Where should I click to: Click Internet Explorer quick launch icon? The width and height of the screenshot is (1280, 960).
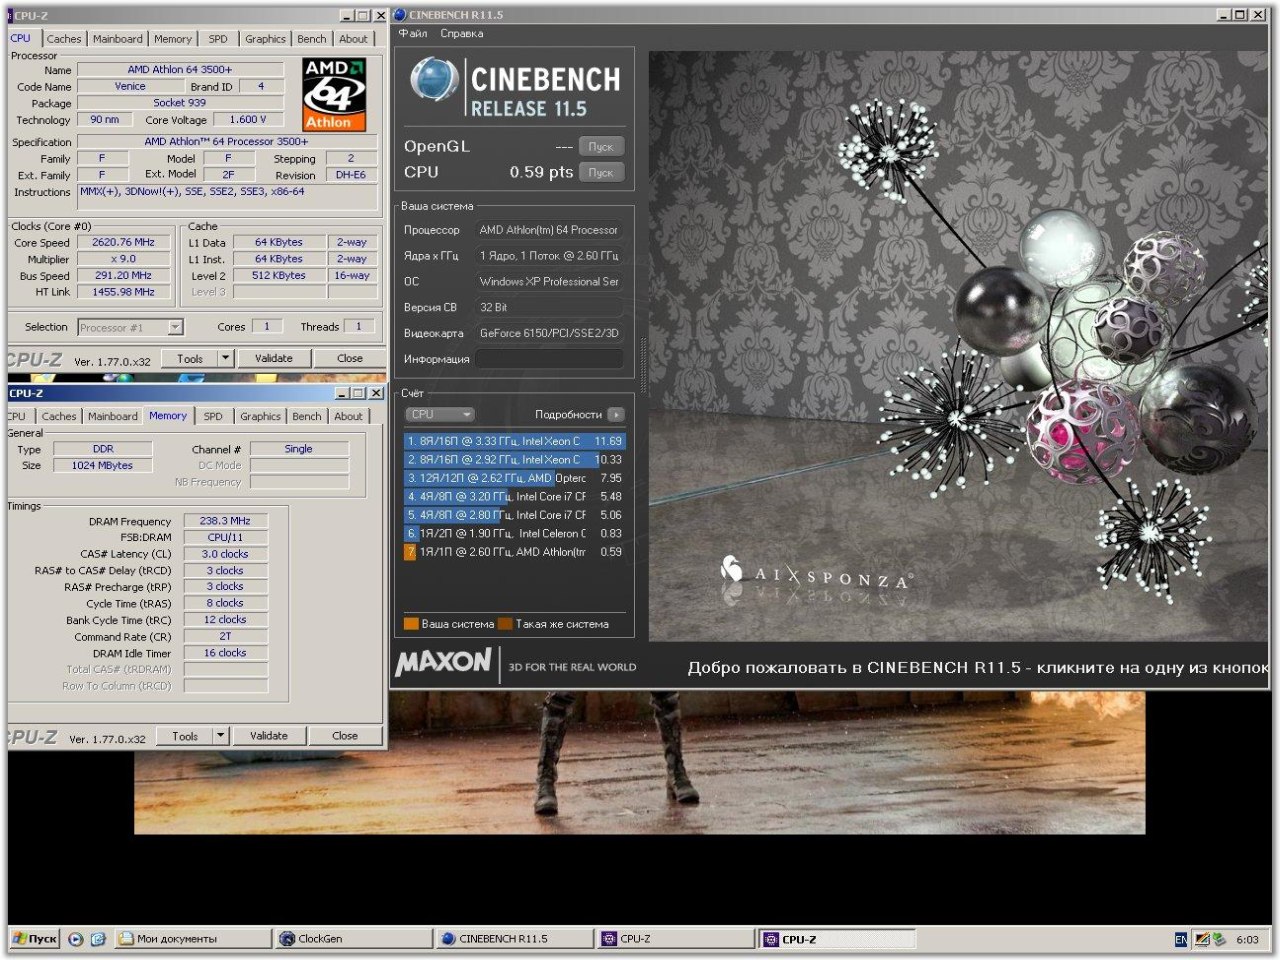(98, 939)
